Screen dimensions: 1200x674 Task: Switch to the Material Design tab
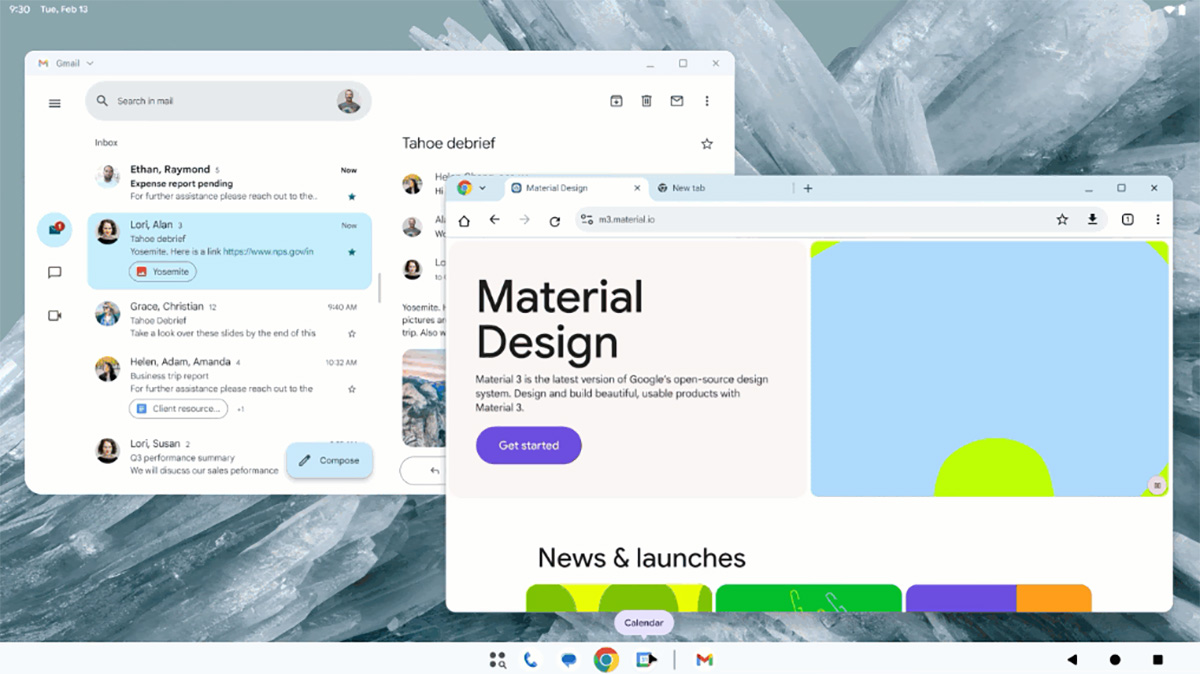(575, 188)
